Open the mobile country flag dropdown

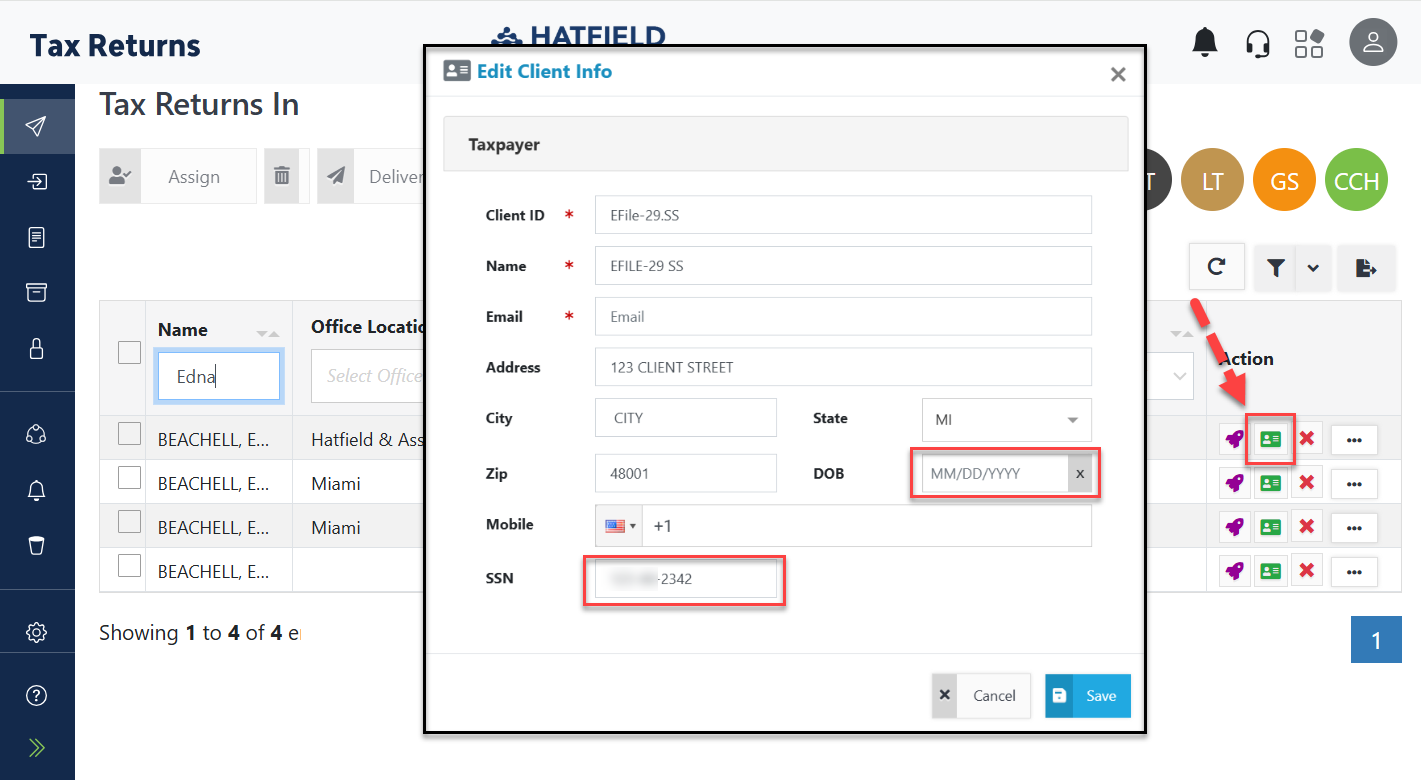click(619, 525)
